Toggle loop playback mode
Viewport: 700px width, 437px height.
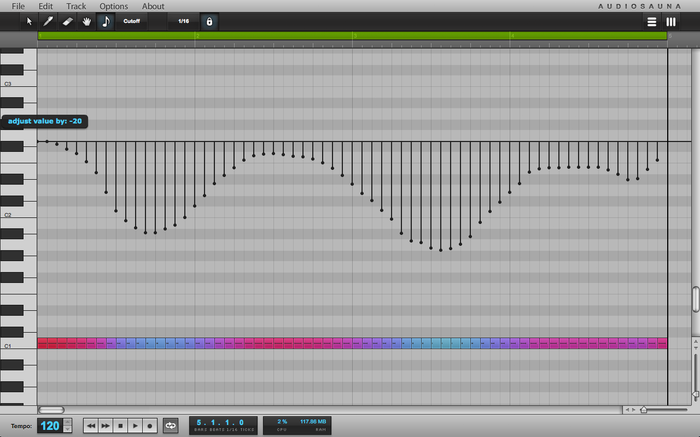pyautogui.click(x=170, y=425)
